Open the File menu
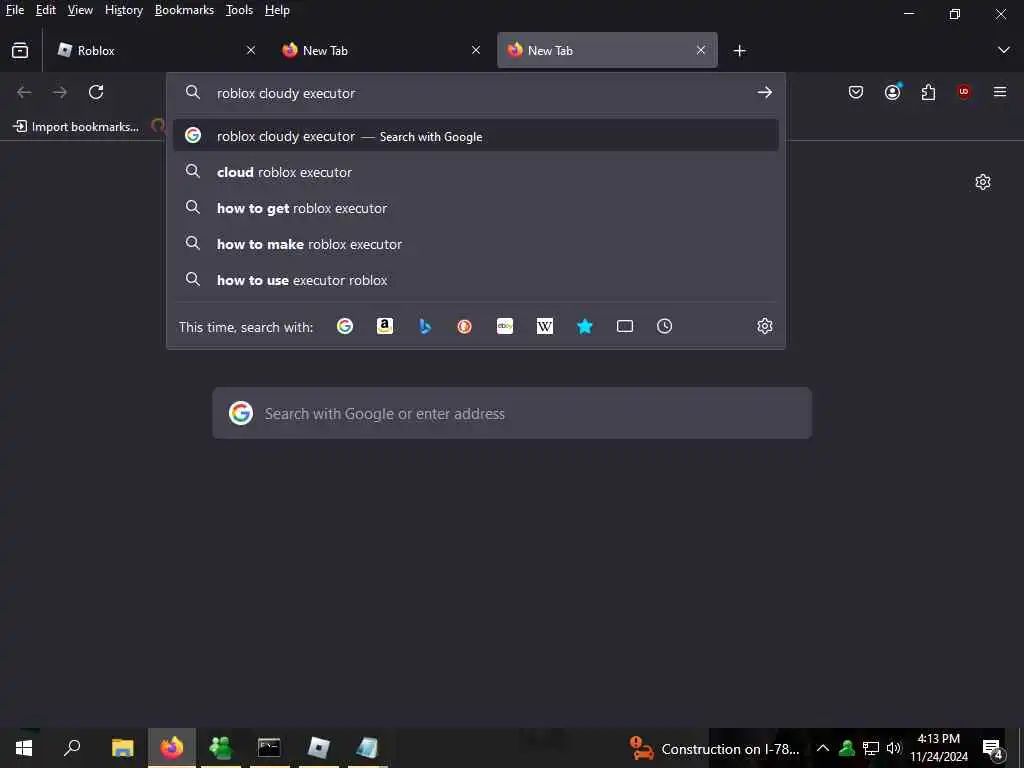Image resolution: width=1024 pixels, height=768 pixels. coord(14,10)
